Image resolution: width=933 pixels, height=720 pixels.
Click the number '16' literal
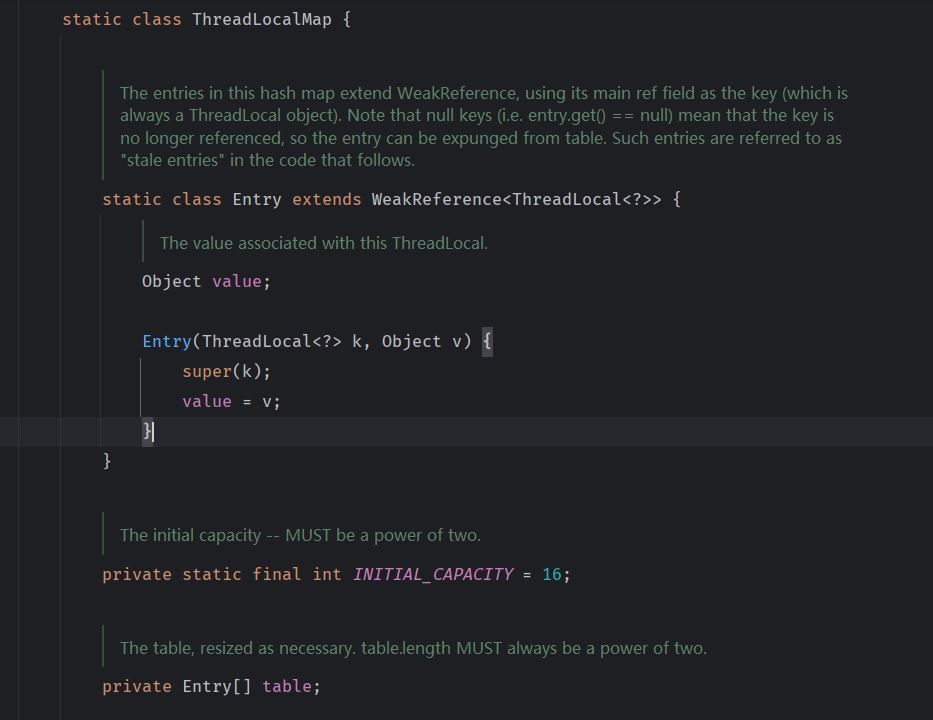552,574
